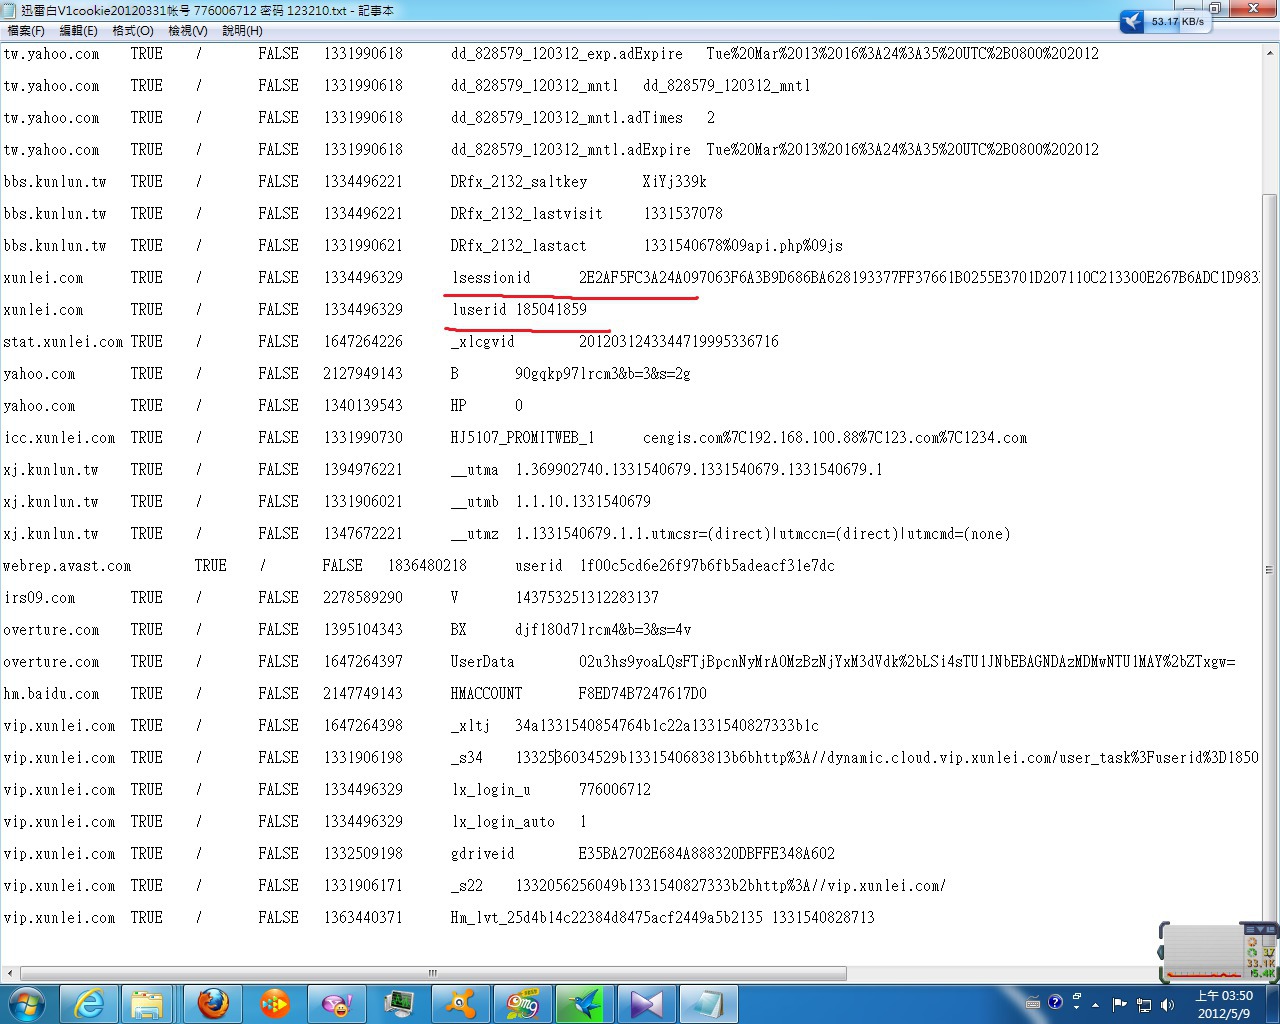This screenshot has width=1280, height=1024.
Task: Click the blue help question mark tray icon
Action: click(x=1055, y=1002)
